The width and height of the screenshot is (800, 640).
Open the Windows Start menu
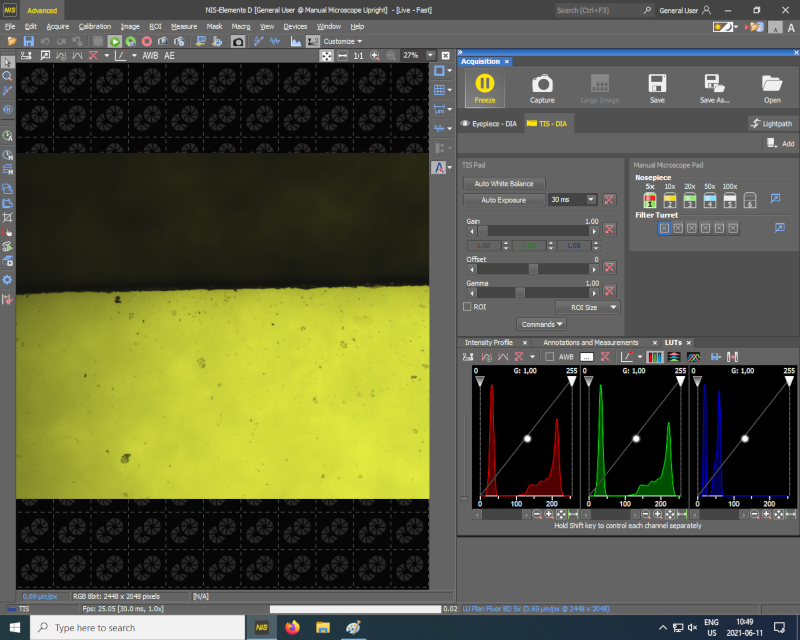coord(15,627)
